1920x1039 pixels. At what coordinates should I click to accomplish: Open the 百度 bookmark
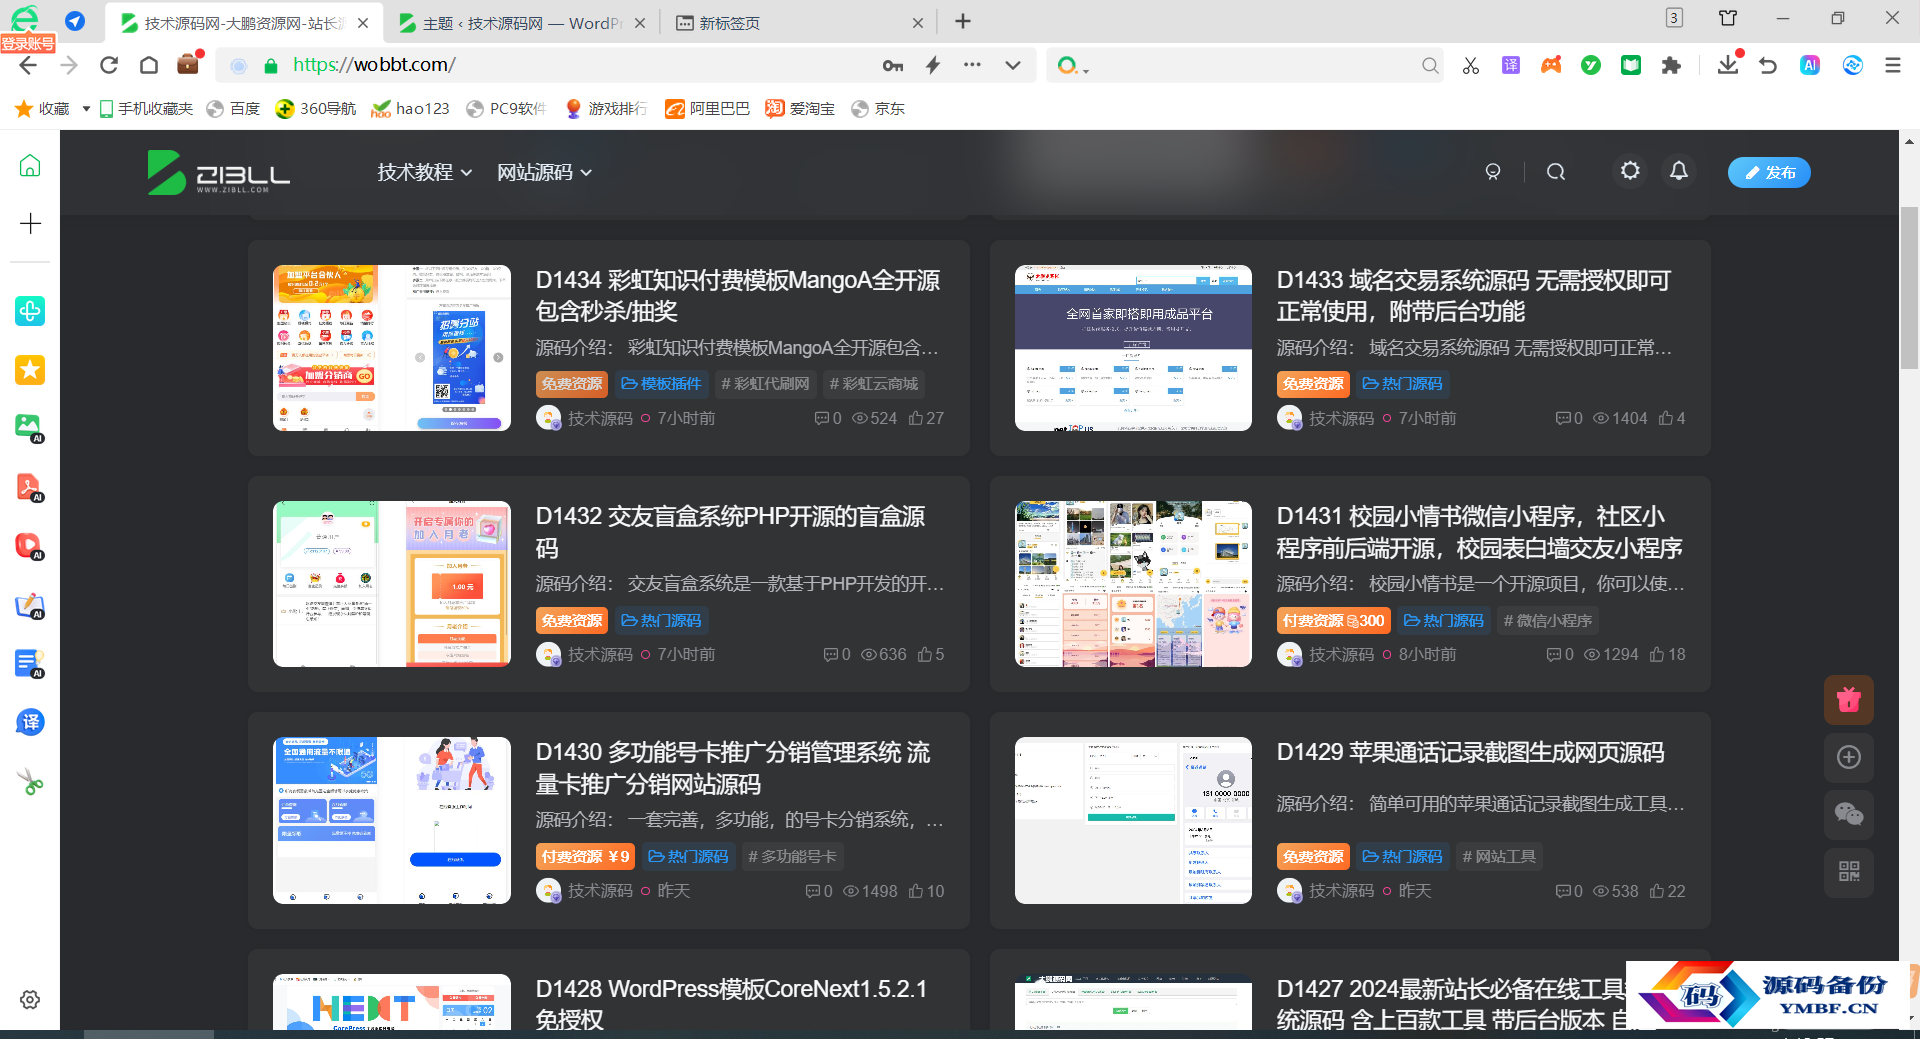pyautogui.click(x=233, y=109)
